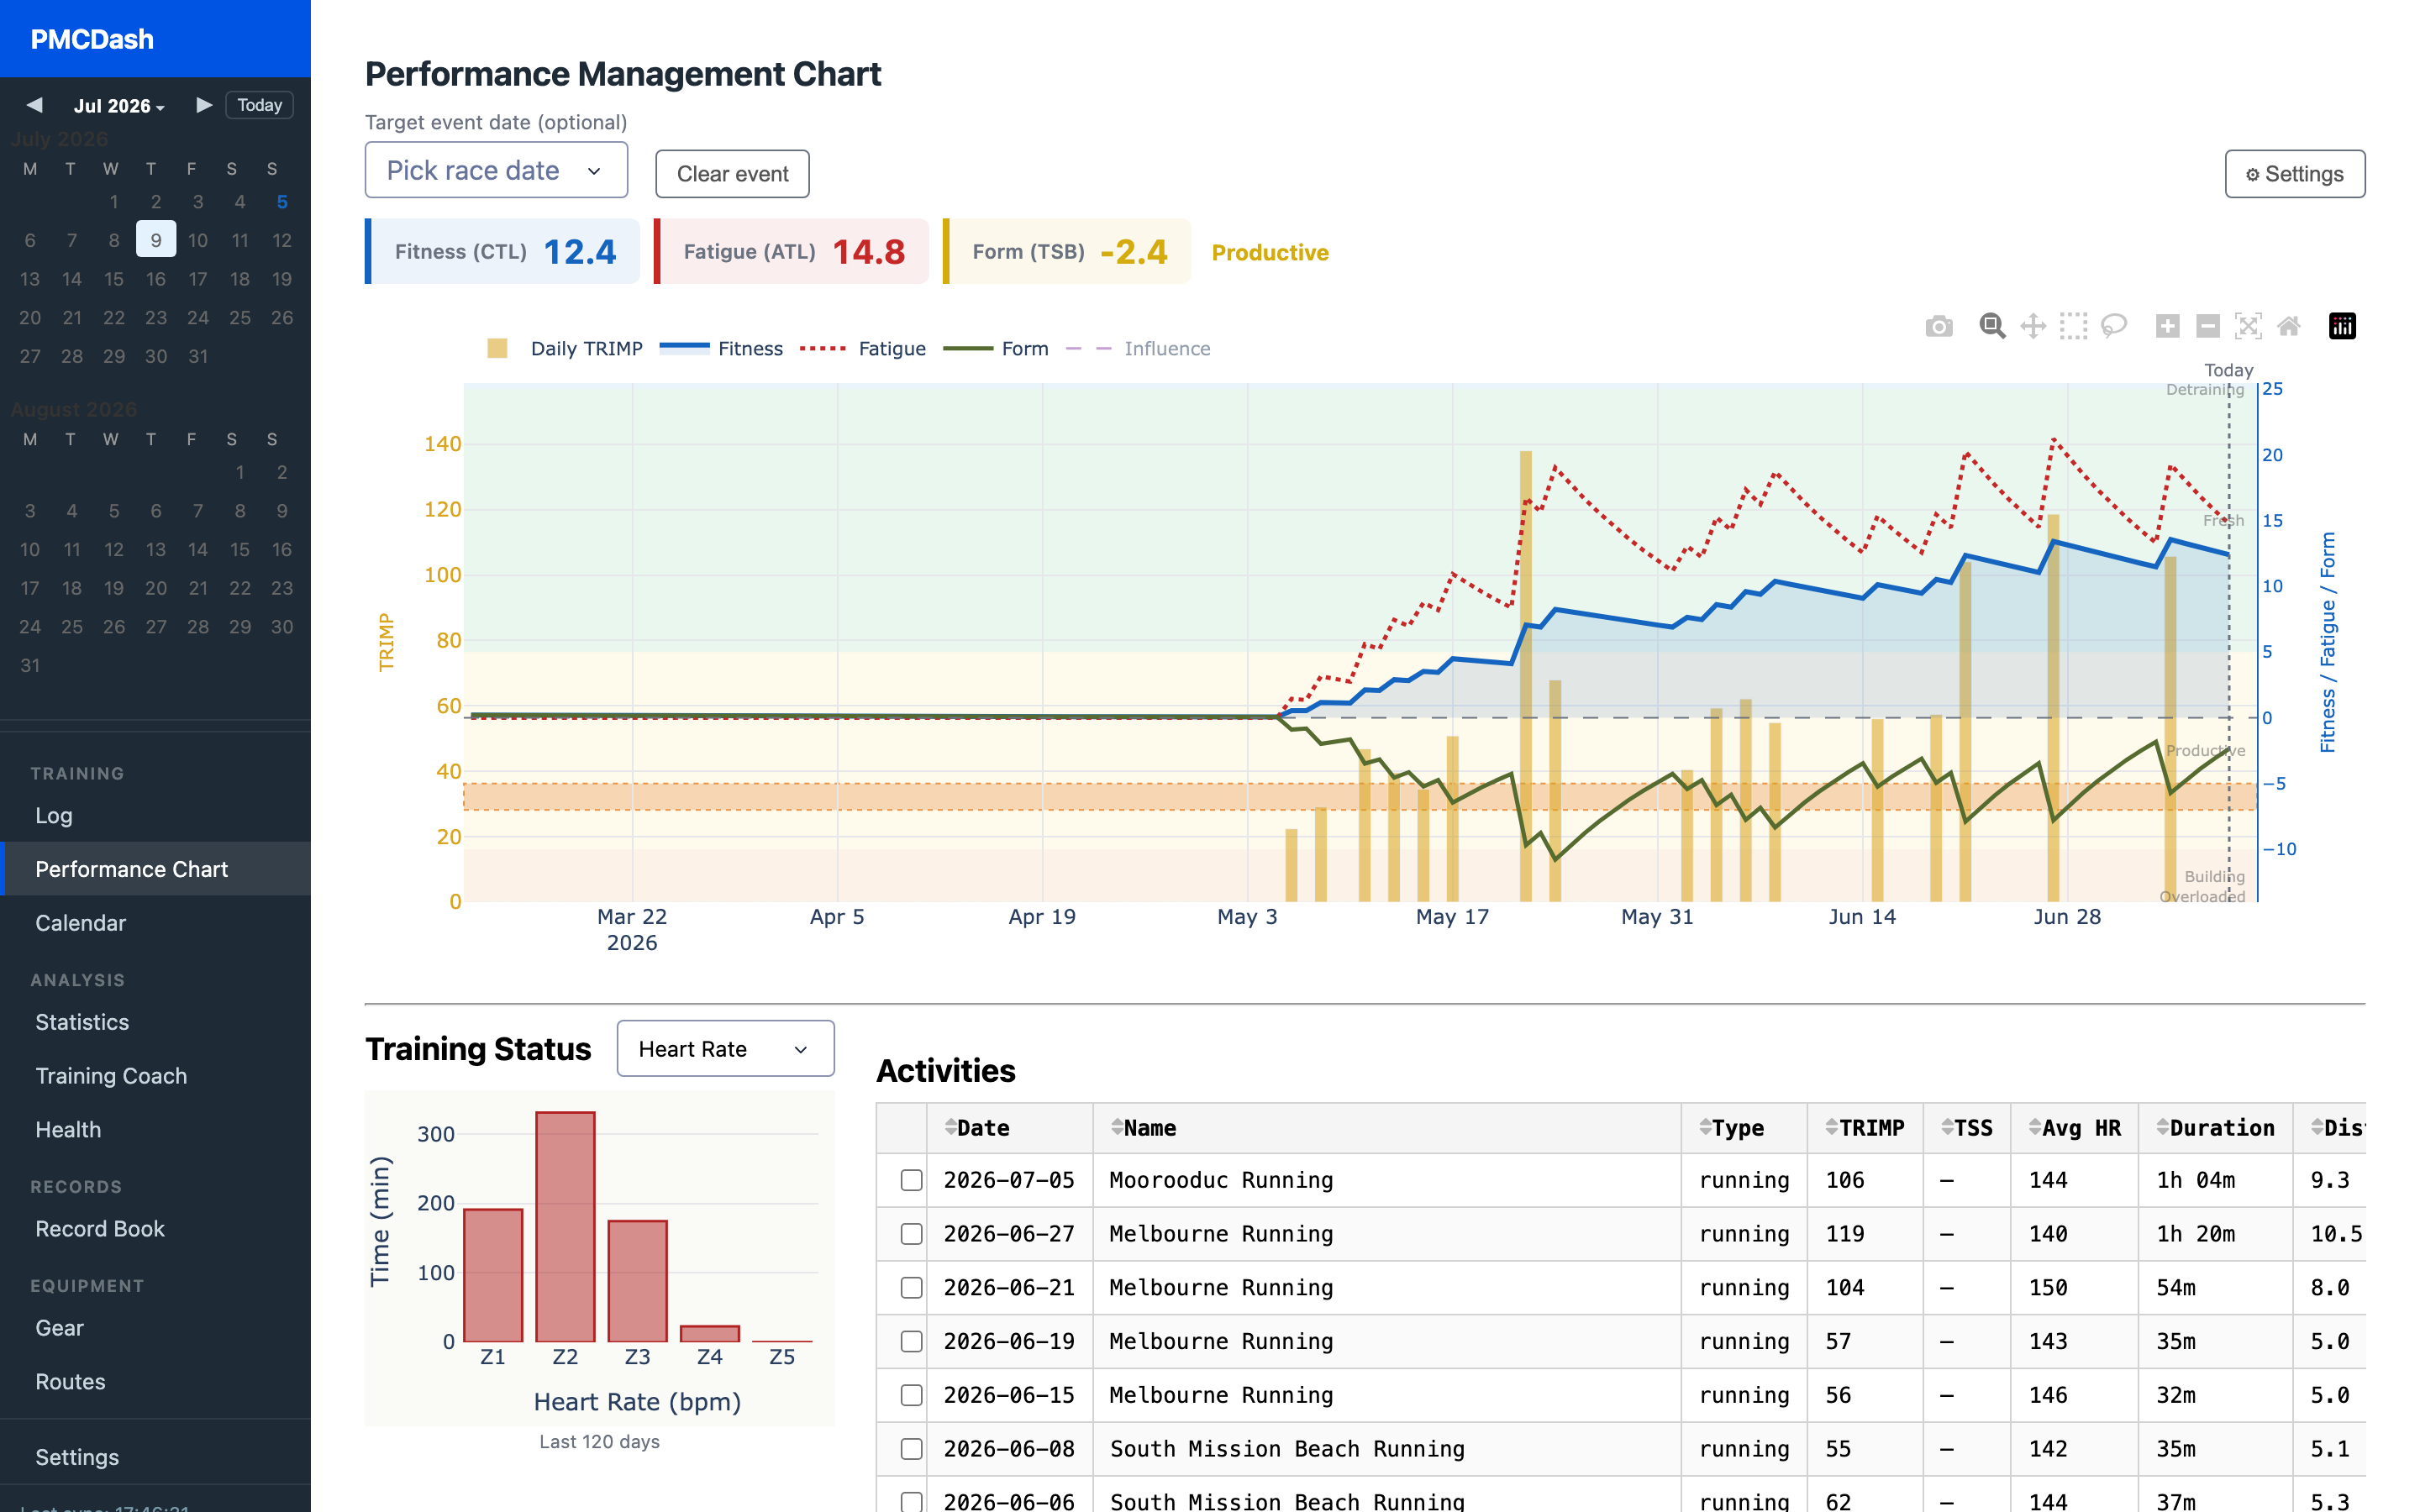Jump to Today in calendar

[x=259, y=105]
